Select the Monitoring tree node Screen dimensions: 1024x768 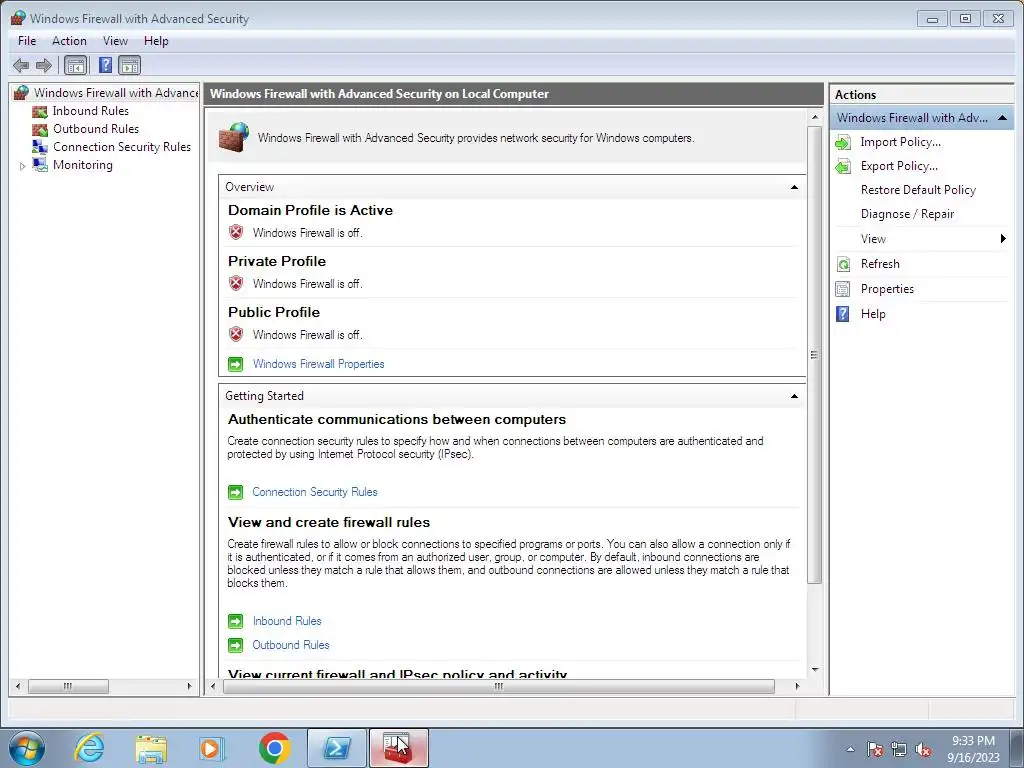(83, 165)
